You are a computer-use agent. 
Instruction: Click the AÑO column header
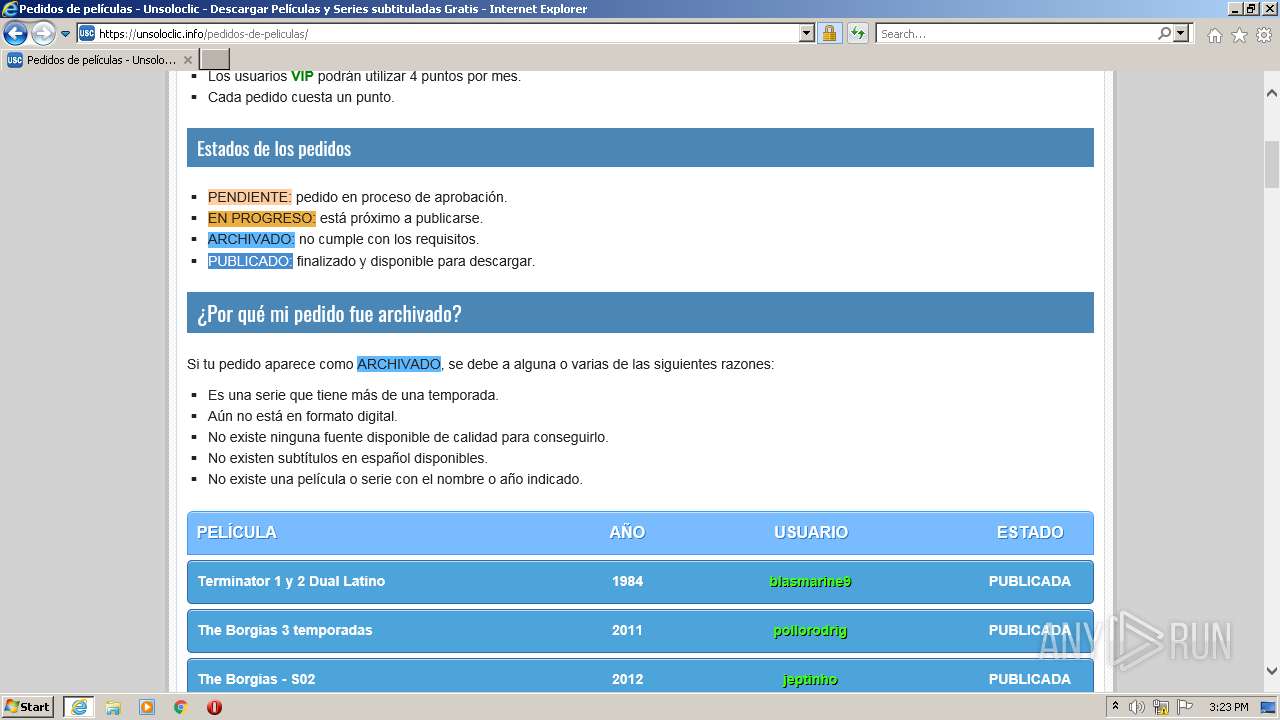click(627, 532)
